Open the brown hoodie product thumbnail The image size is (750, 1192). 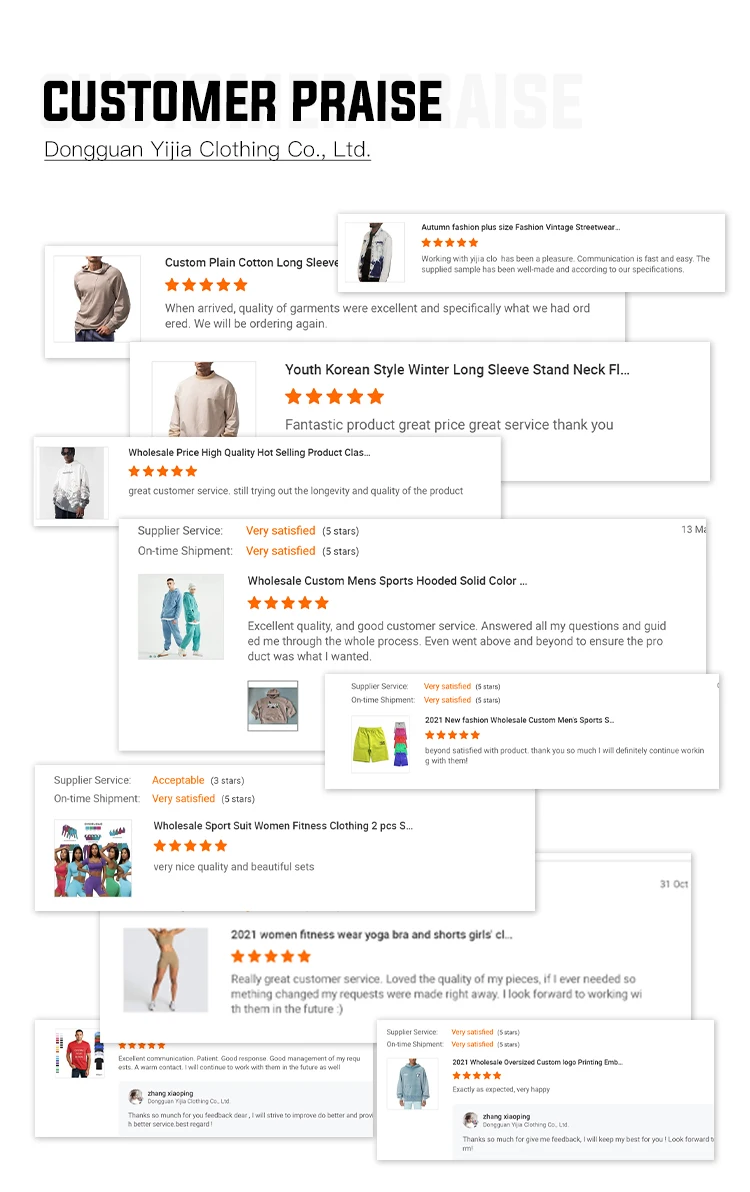pos(97,299)
